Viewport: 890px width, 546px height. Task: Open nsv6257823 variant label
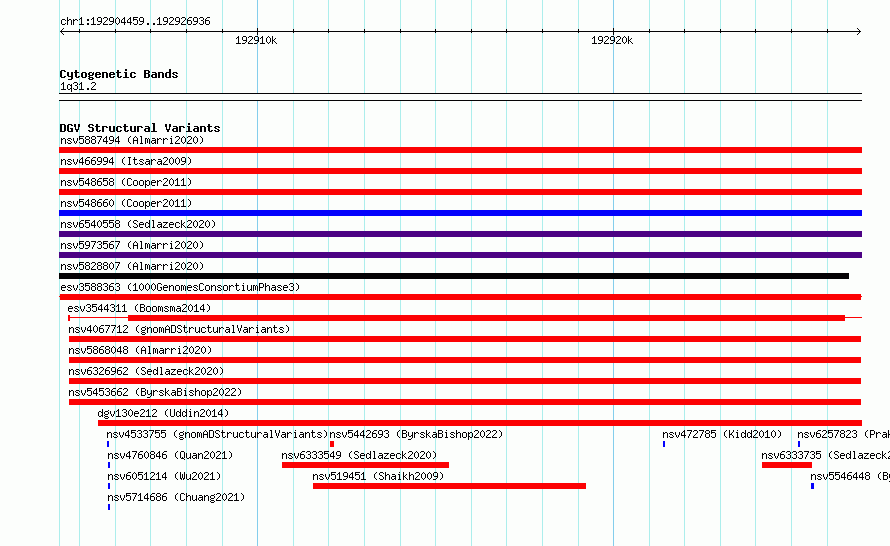pyautogui.click(x=843, y=434)
